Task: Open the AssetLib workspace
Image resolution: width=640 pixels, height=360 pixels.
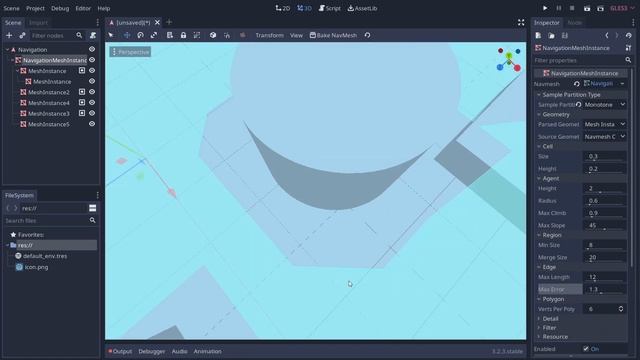Action: [x=362, y=8]
